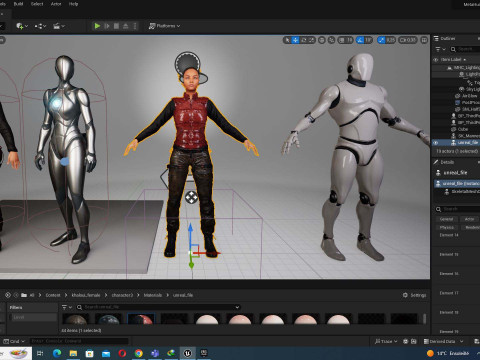The height and width of the screenshot is (360, 480).
Task: Toggle visibility eye of selected unreal_file actor
Action: tap(435, 142)
